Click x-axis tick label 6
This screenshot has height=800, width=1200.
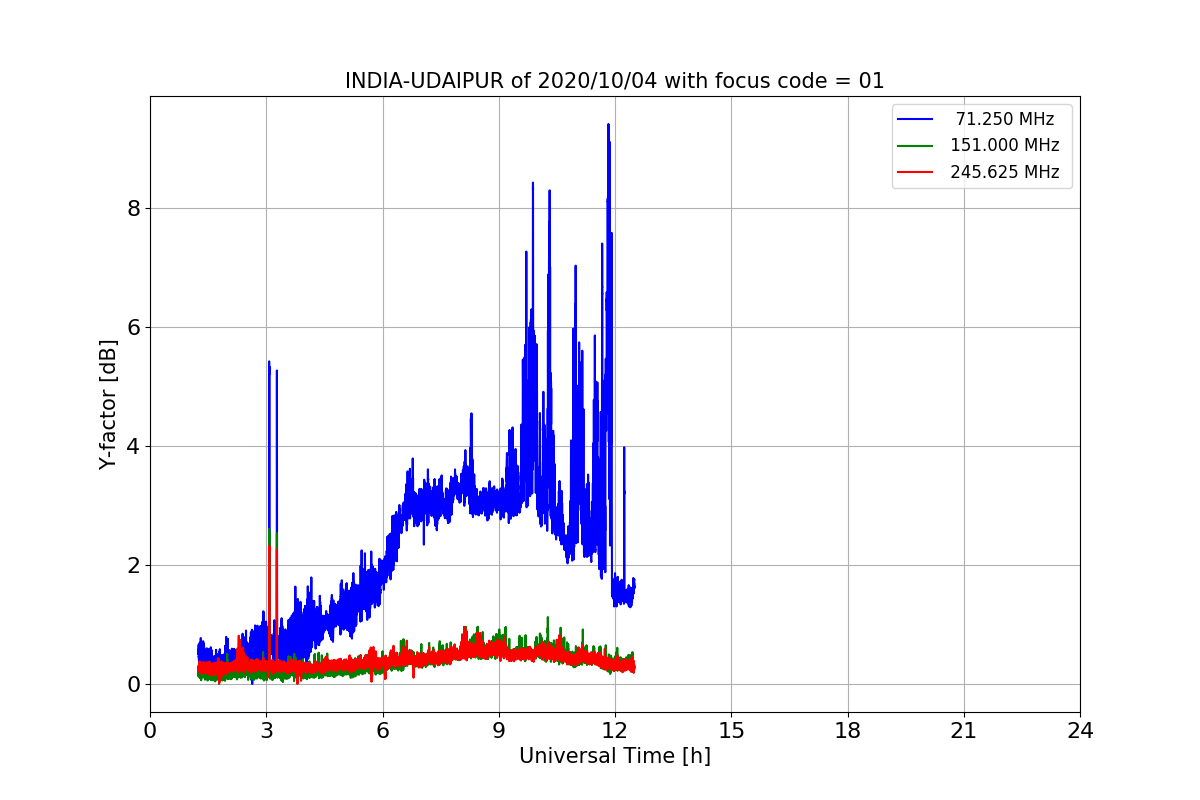(383, 731)
